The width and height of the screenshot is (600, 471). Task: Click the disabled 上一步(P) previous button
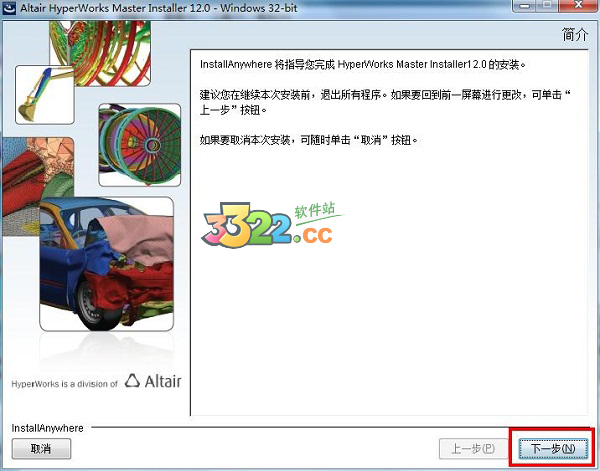[473, 448]
